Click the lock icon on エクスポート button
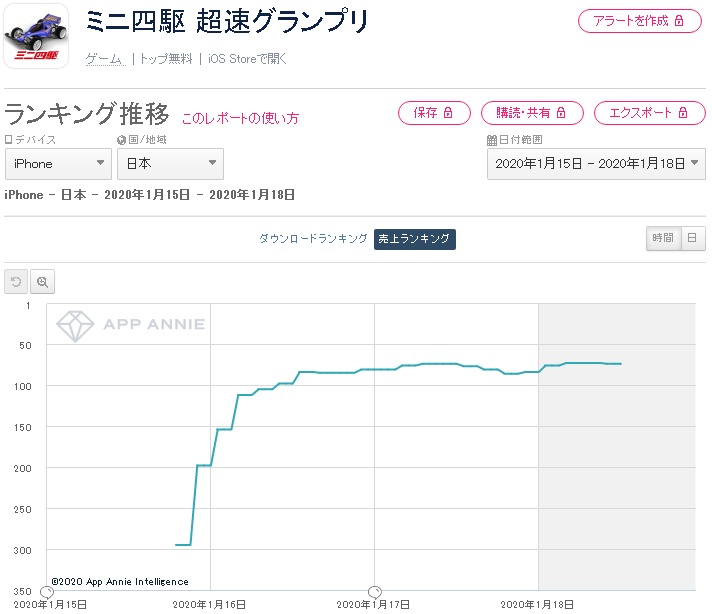The height and width of the screenshot is (614, 712). click(683, 113)
